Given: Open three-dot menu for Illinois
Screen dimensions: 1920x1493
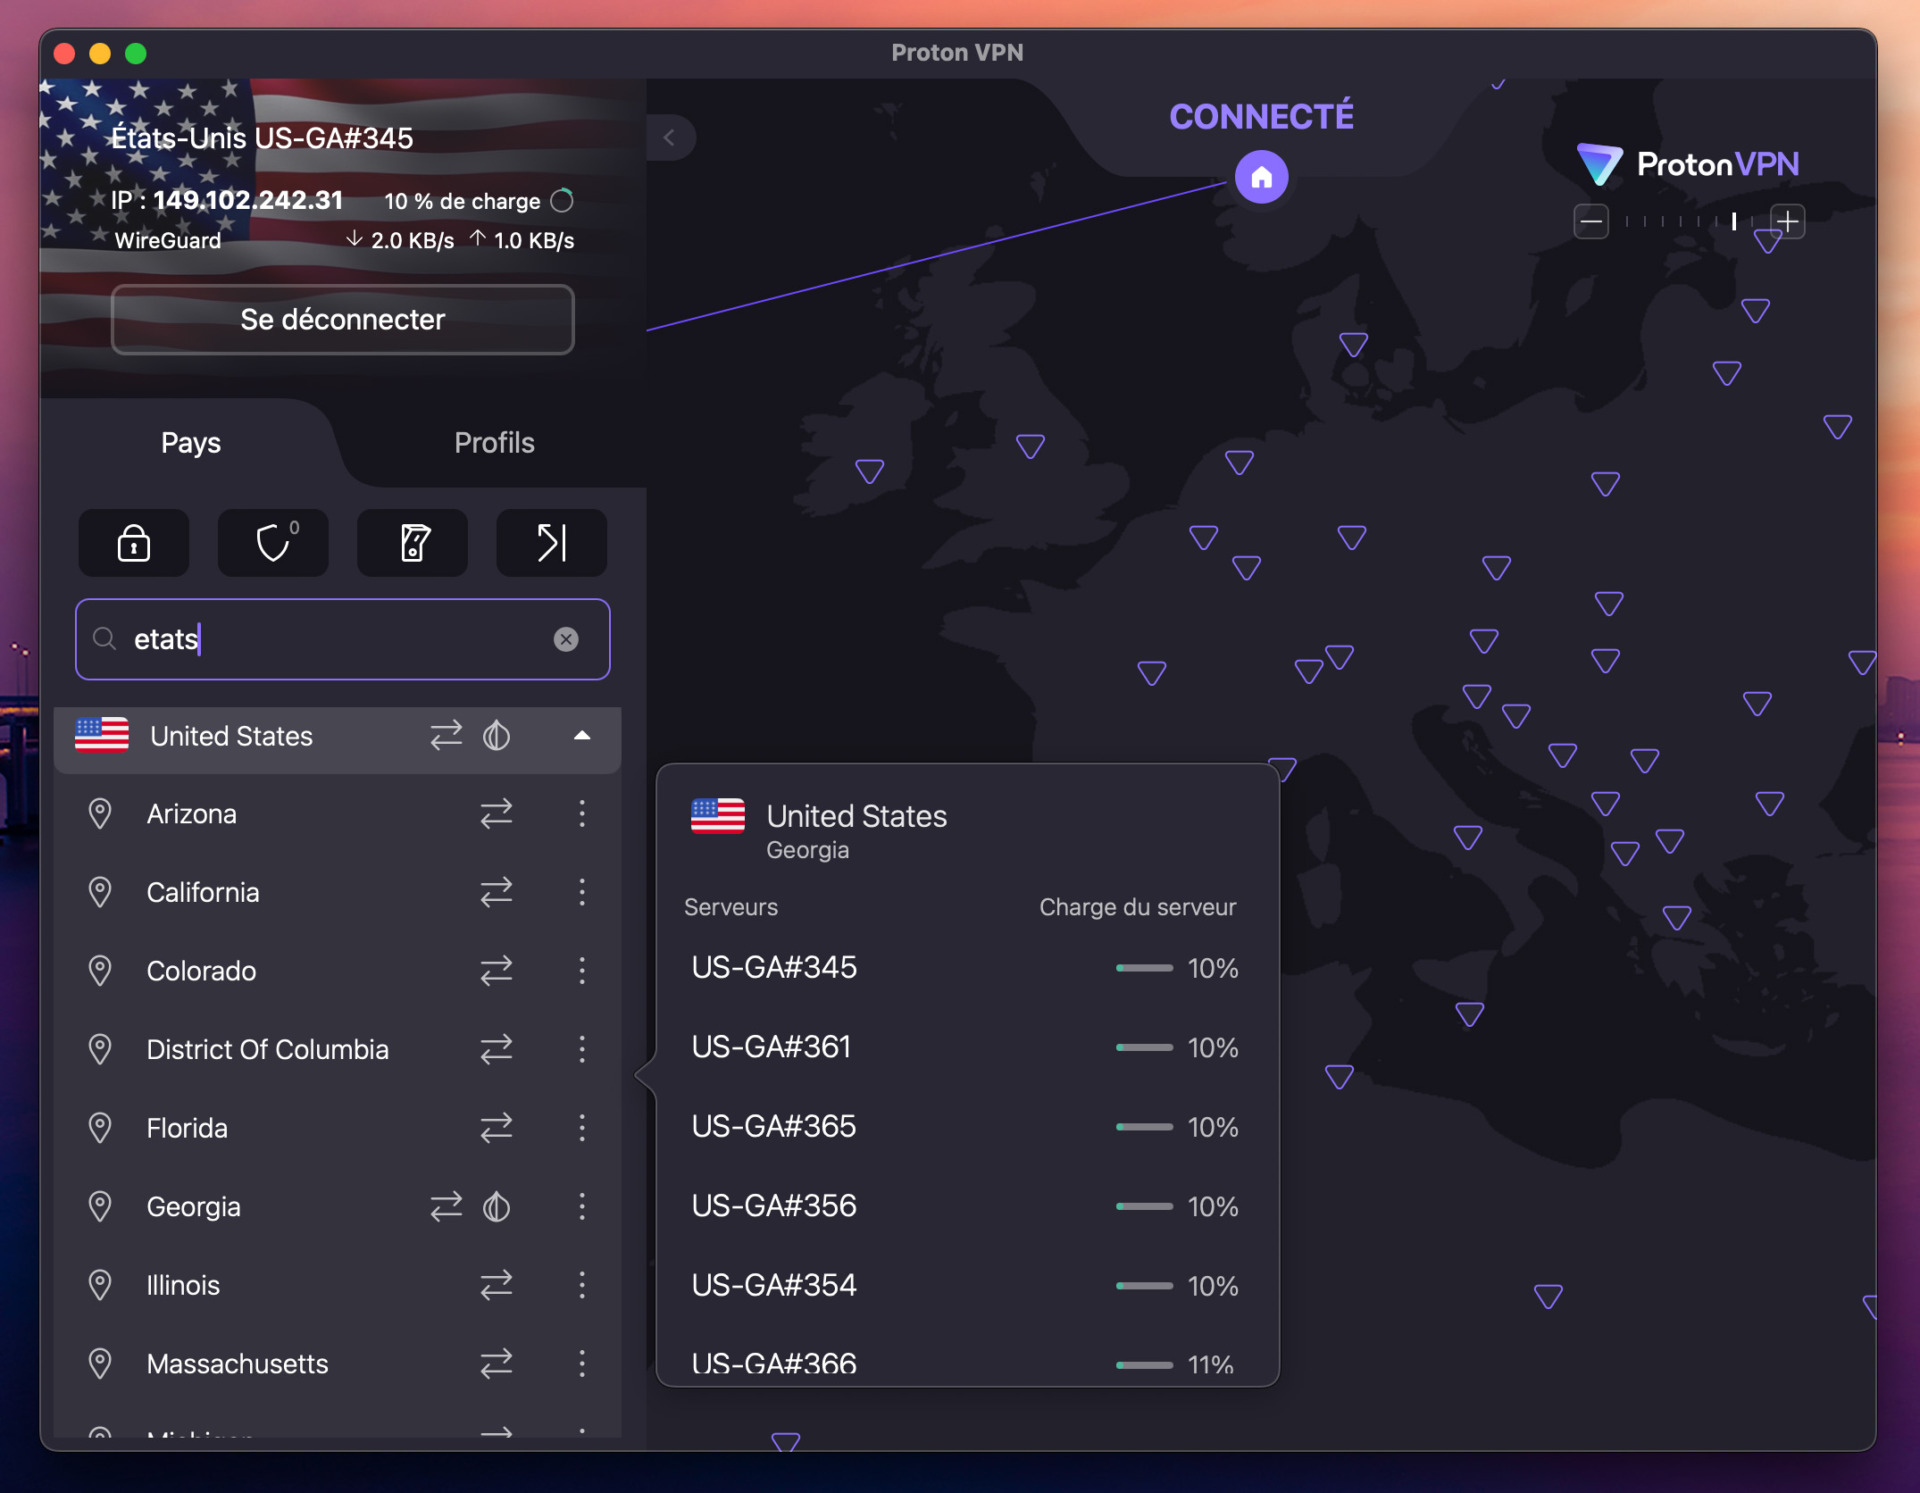Looking at the screenshot, I should pos(582,1285).
